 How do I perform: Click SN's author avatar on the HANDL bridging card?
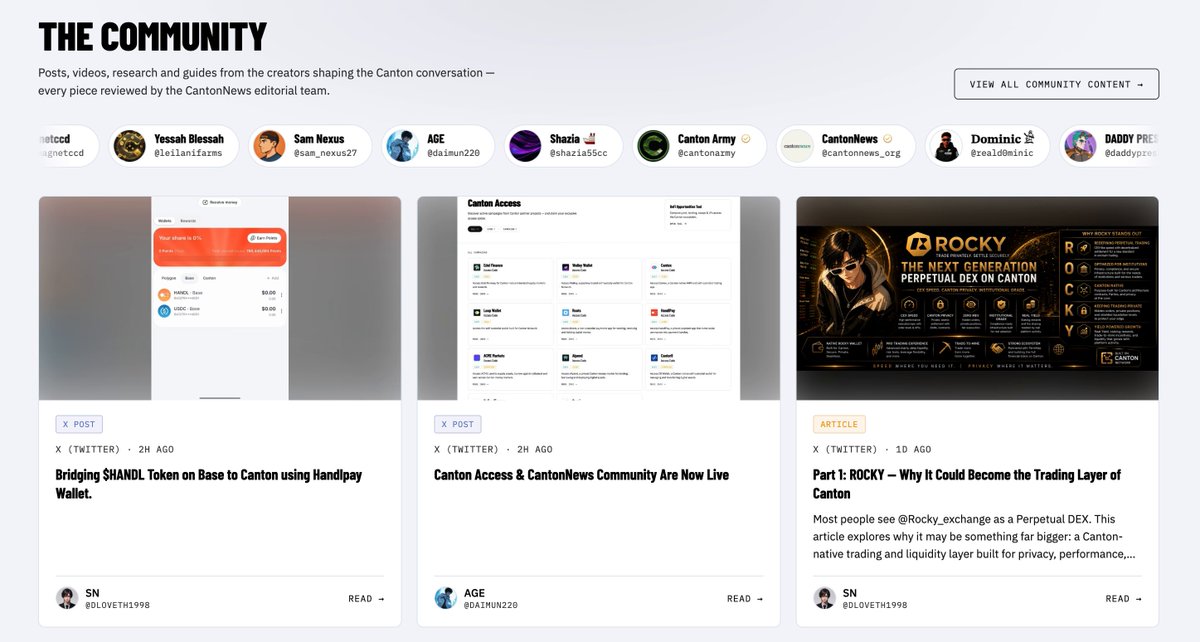(x=67, y=598)
